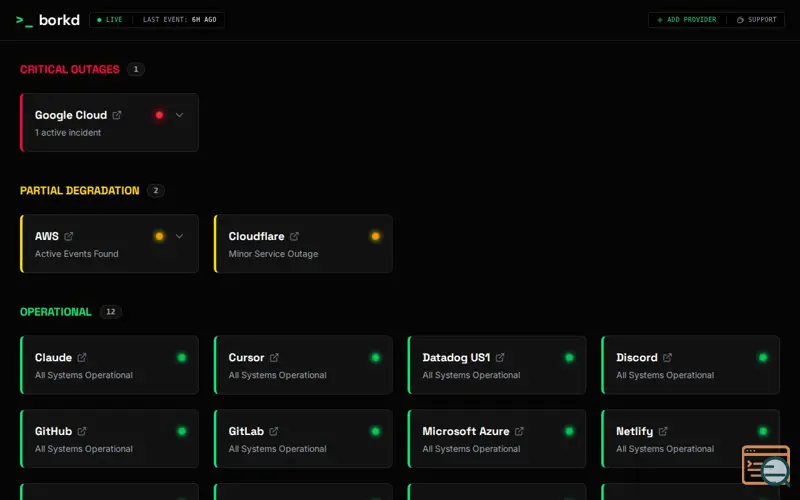Select the Microsoft Azure card title

pyautogui.click(x=466, y=431)
